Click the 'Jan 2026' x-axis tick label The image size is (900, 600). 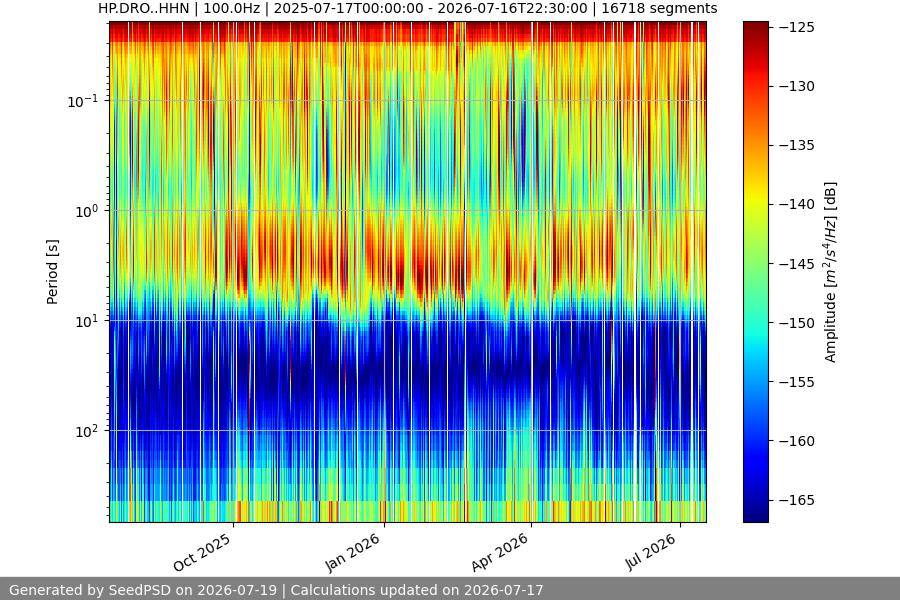coord(352,552)
